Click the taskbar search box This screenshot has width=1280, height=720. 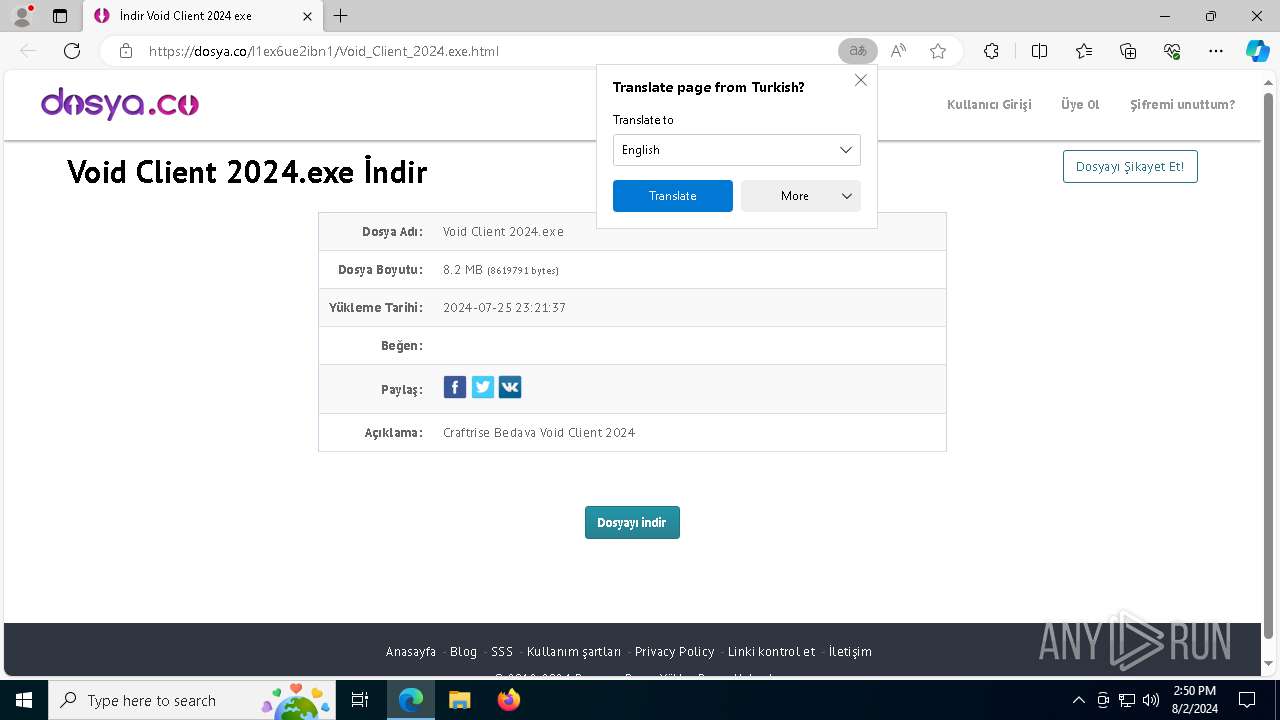[x=190, y=700]
